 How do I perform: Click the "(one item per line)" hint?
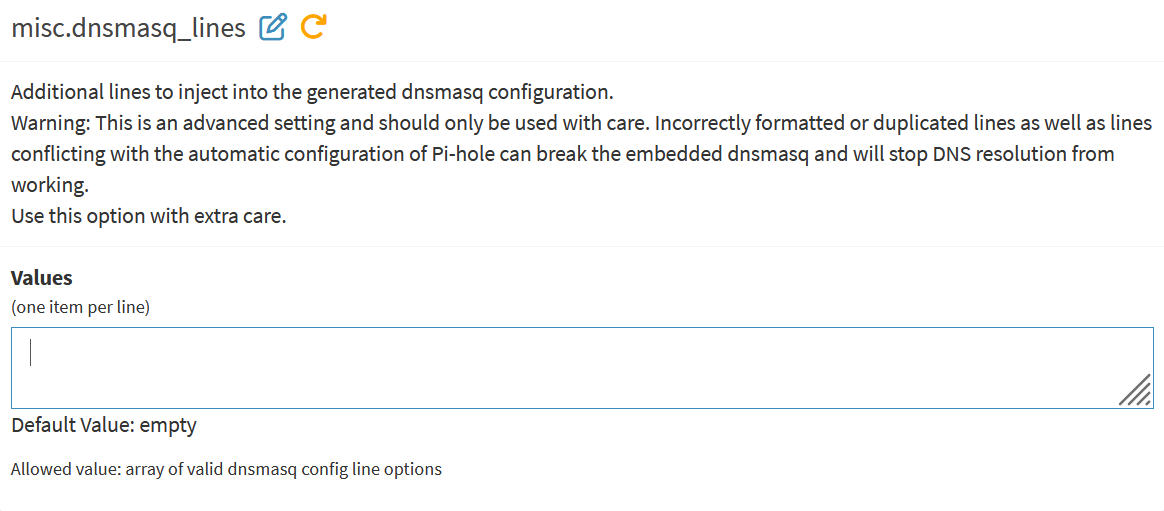pos(80,307)
